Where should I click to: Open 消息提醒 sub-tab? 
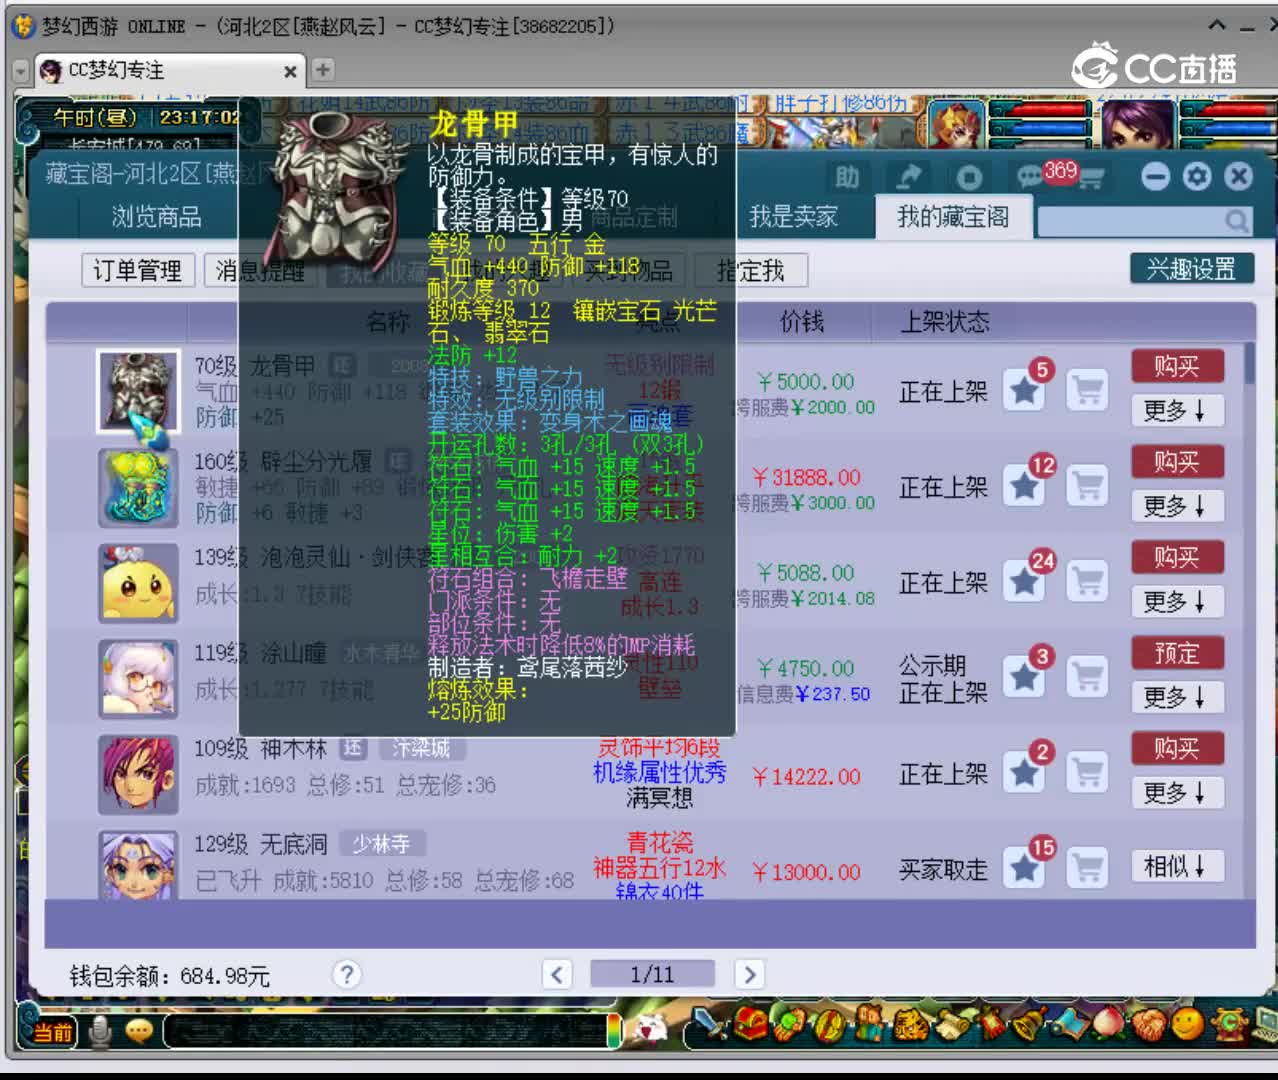(x=261, y=271)
